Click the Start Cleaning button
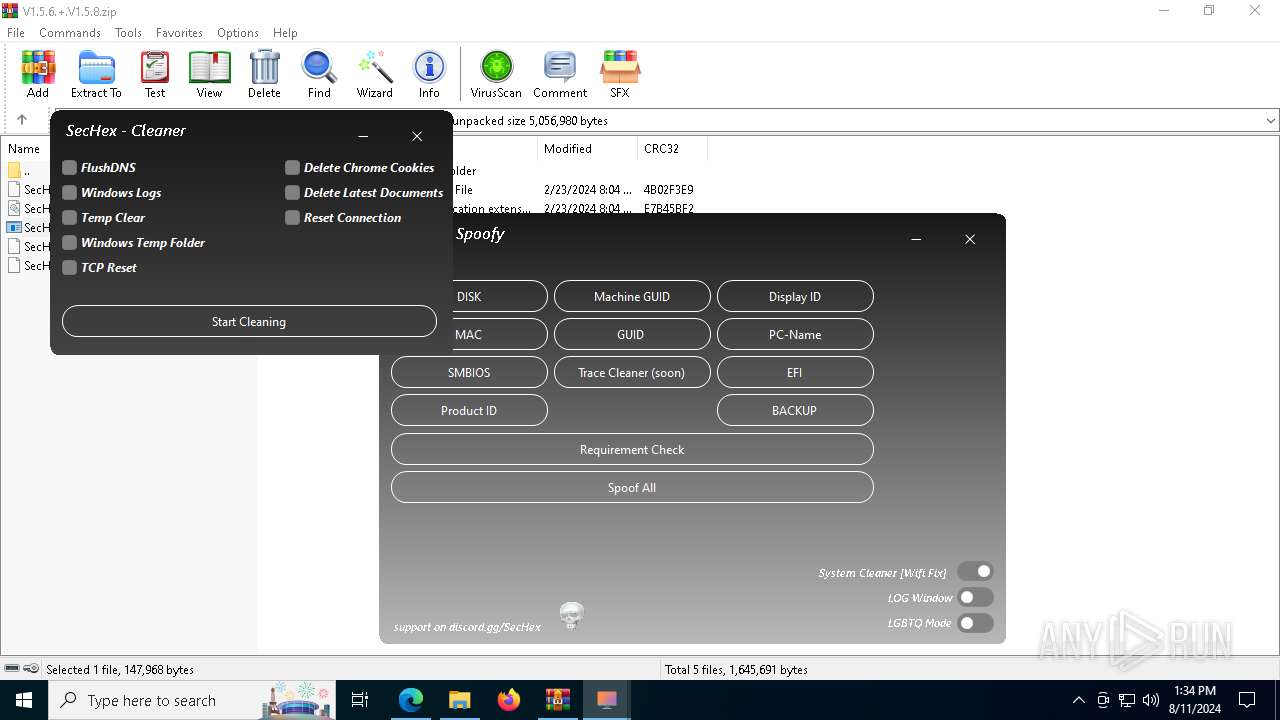Image resolution: width=1280 pixels, height=720 pixels. (x=249, y=321)
